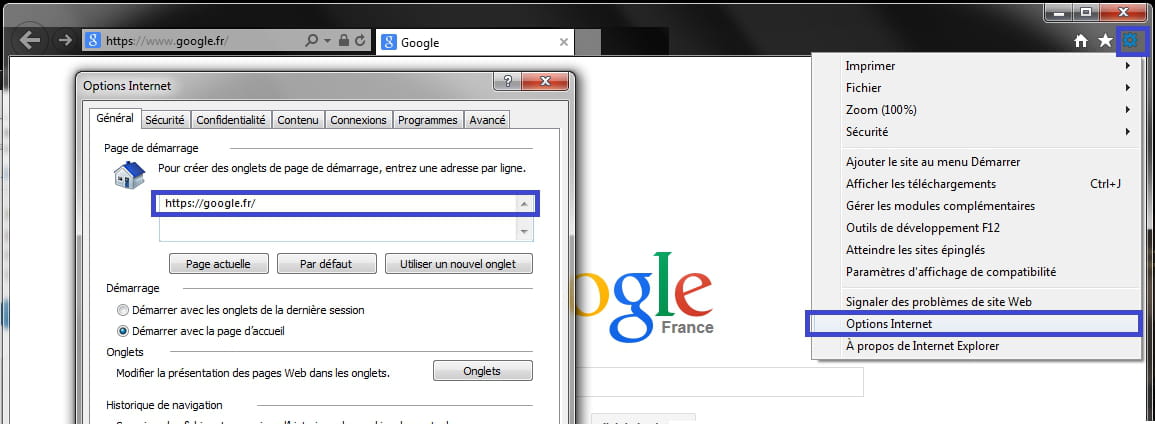Switch to the Connexions tab
Viewport: 1155px width, 424px height.
point(358,120)
